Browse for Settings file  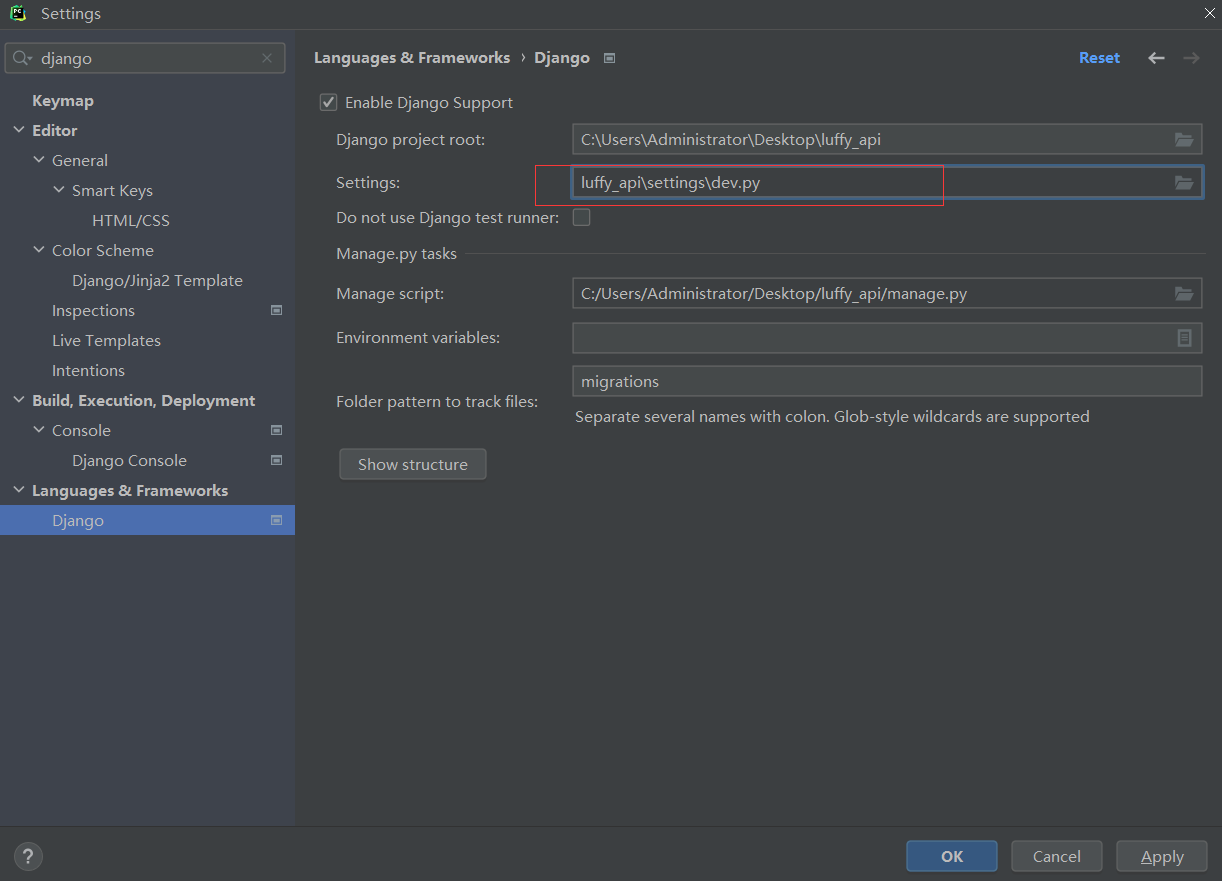1184,183
